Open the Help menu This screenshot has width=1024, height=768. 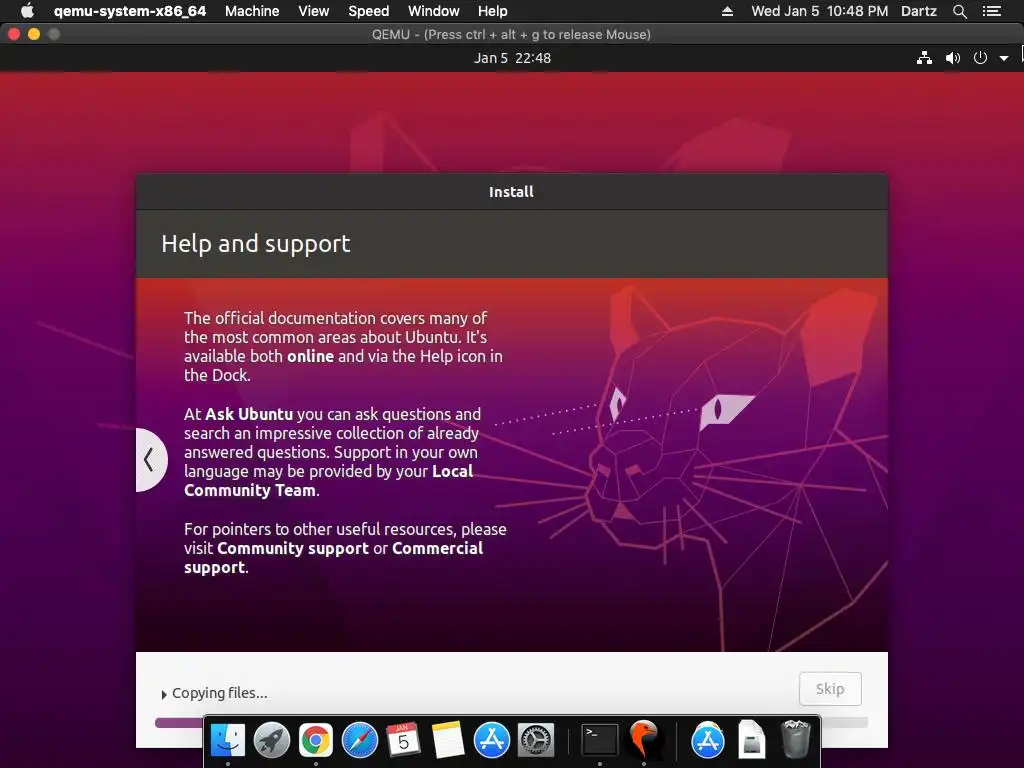coord(492,11)
